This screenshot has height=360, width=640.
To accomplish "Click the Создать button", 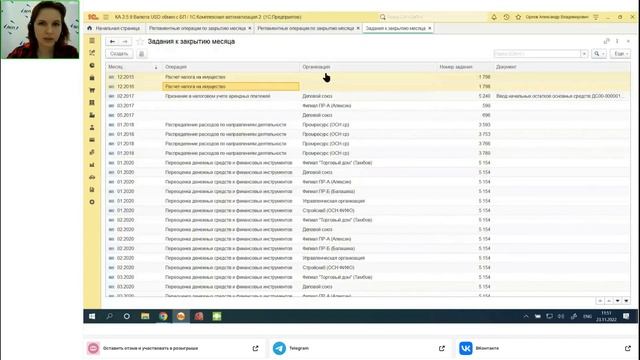I will tap(119, 54).
